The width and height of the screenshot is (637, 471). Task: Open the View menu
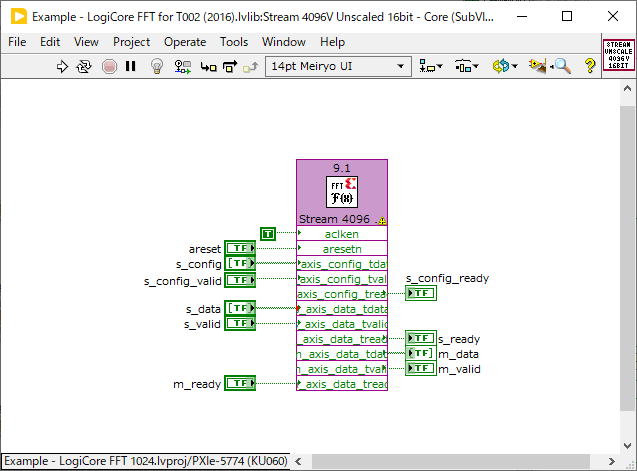pos(86,42)
